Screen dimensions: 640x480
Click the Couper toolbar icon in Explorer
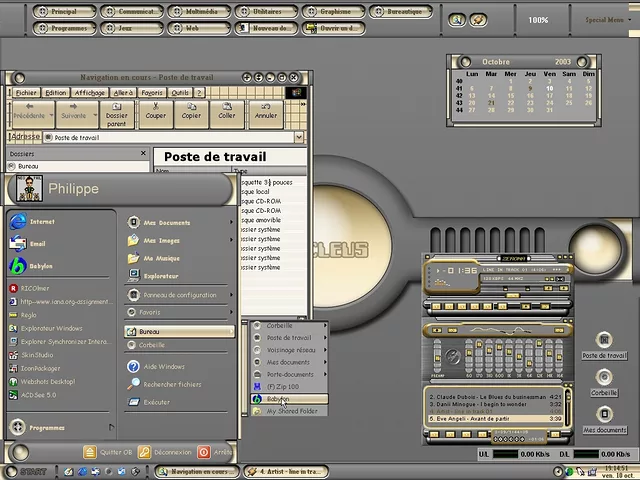click(155, 110)
